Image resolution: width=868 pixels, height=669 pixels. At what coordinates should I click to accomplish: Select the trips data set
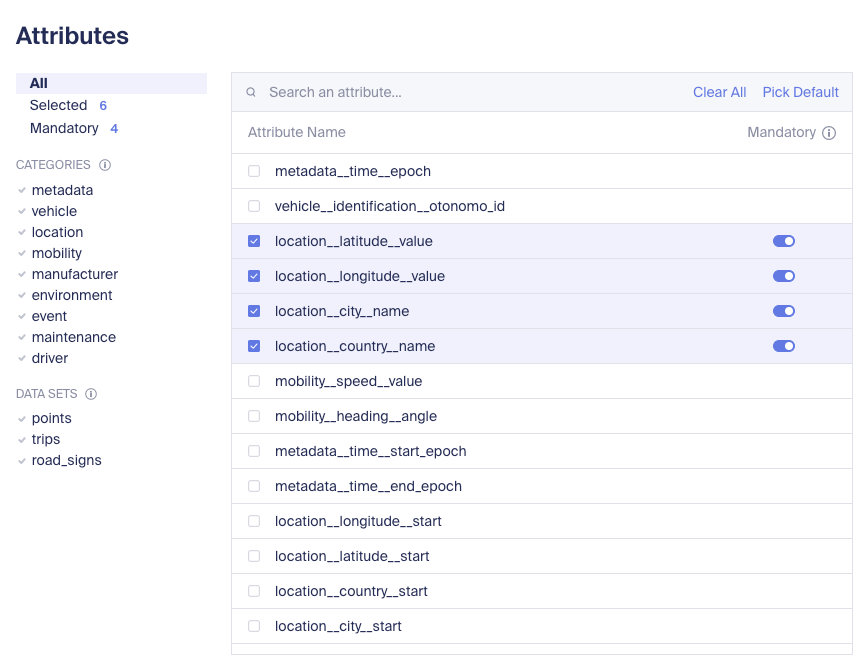tap(46, 440)
